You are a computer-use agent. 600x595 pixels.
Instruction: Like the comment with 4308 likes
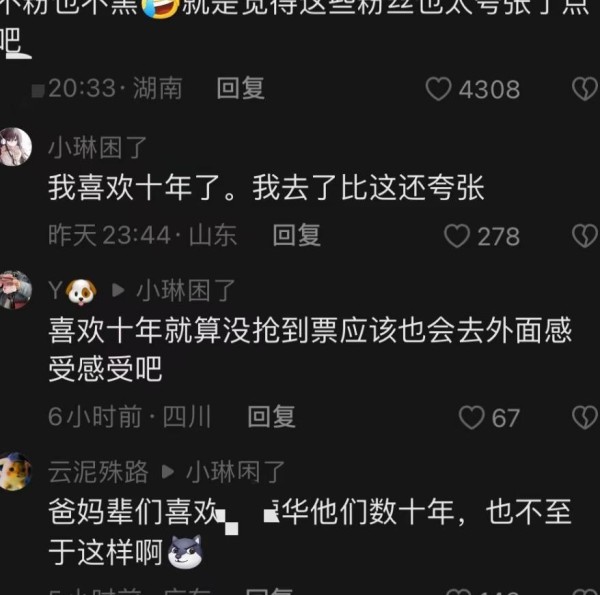tap(438, 89)
